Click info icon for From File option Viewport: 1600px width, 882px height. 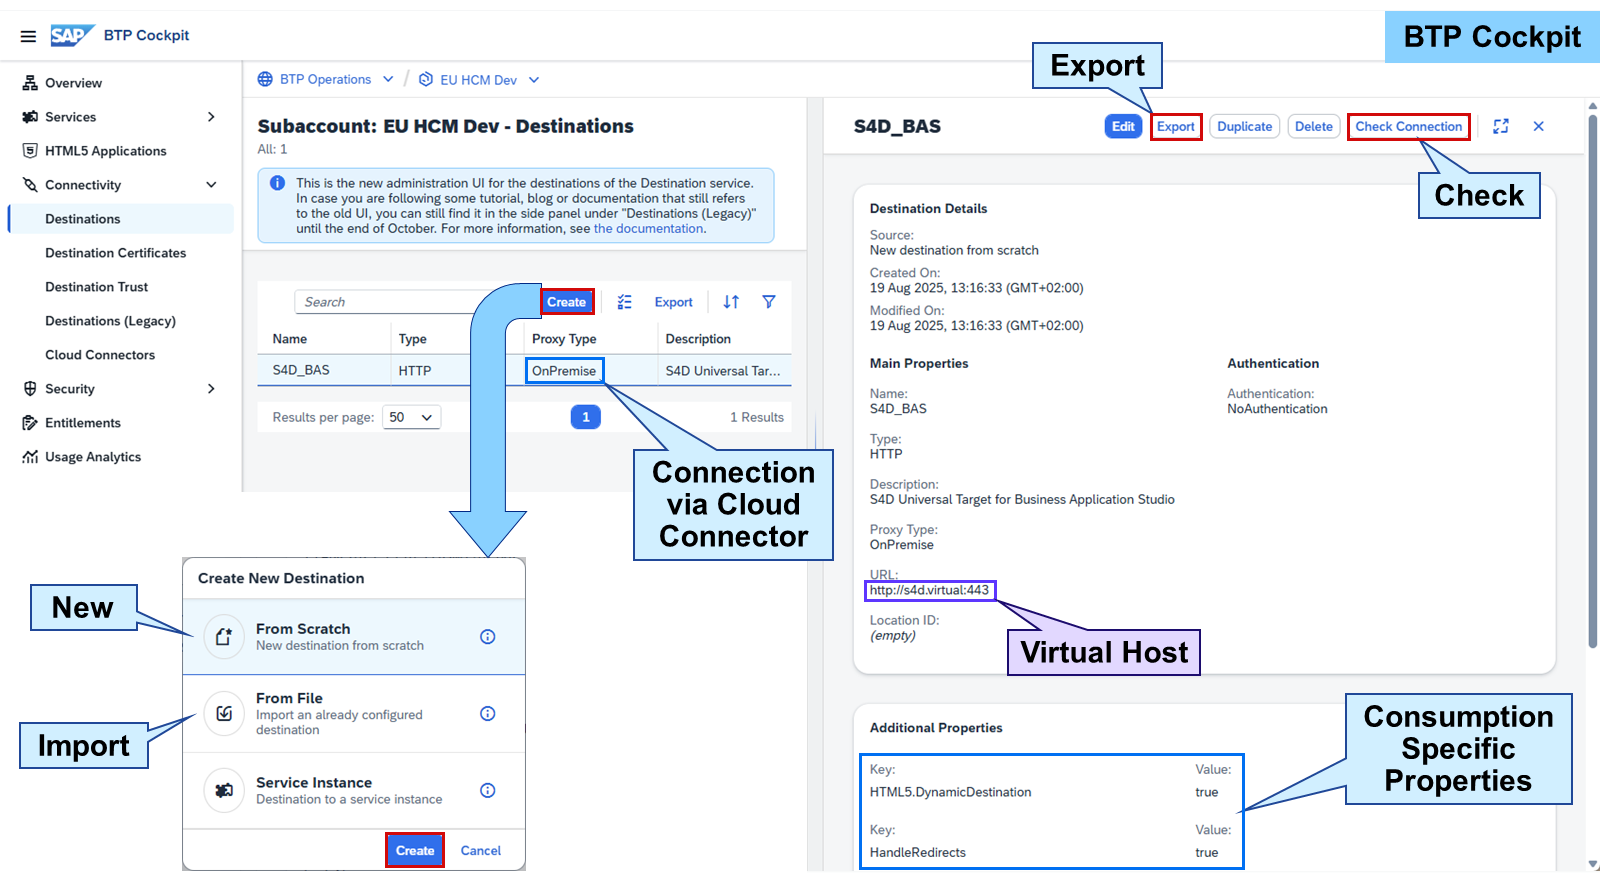click(x=488, y=714)
